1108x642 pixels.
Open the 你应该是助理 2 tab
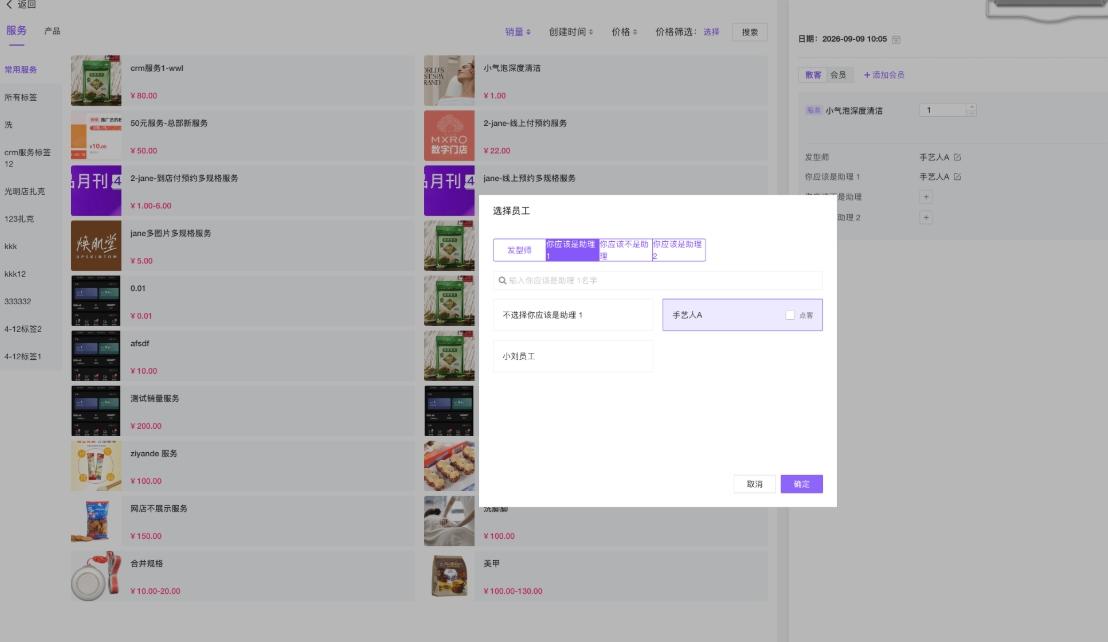[x=678, y=250]
